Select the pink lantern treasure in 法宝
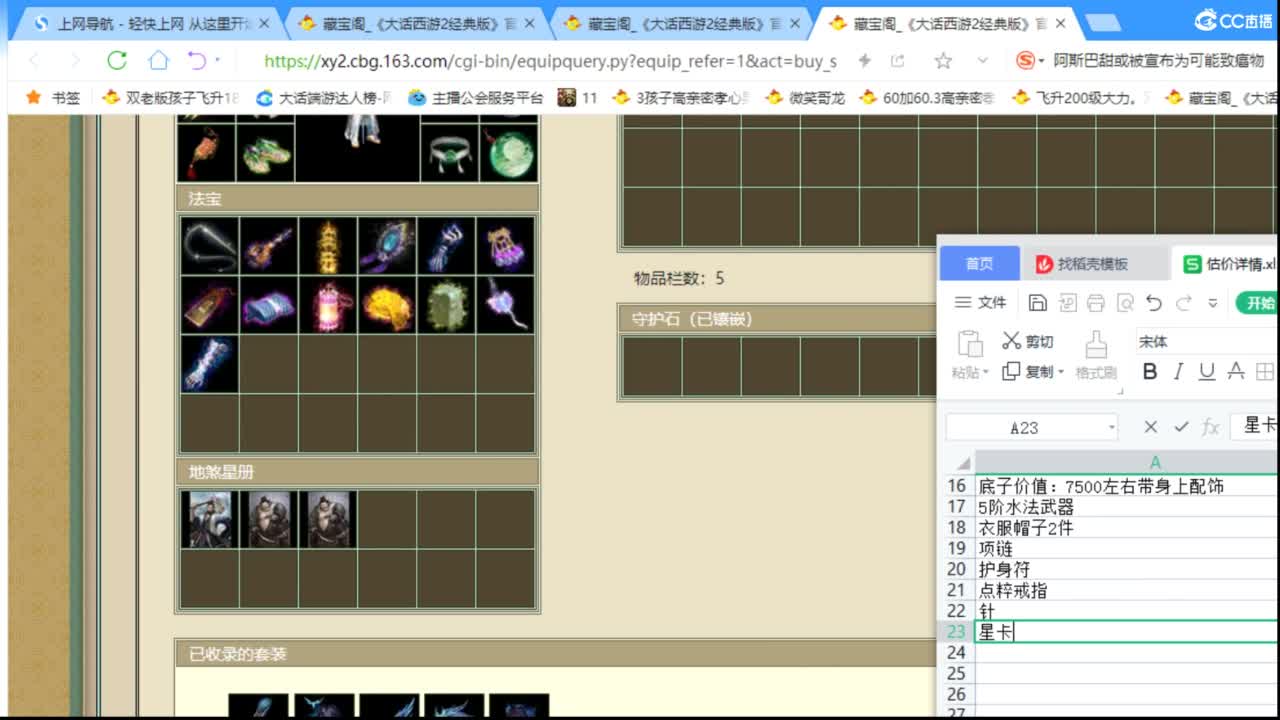Image resolution: width=1280 pixels, height=720 pixels. (x=328, y=305)
